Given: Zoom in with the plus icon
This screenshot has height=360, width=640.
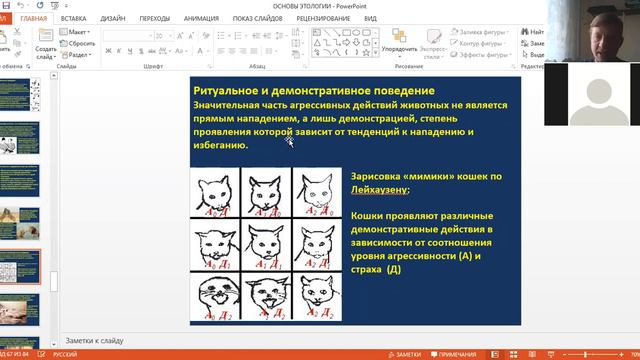Looking at the screenshot, I should 621,355.
